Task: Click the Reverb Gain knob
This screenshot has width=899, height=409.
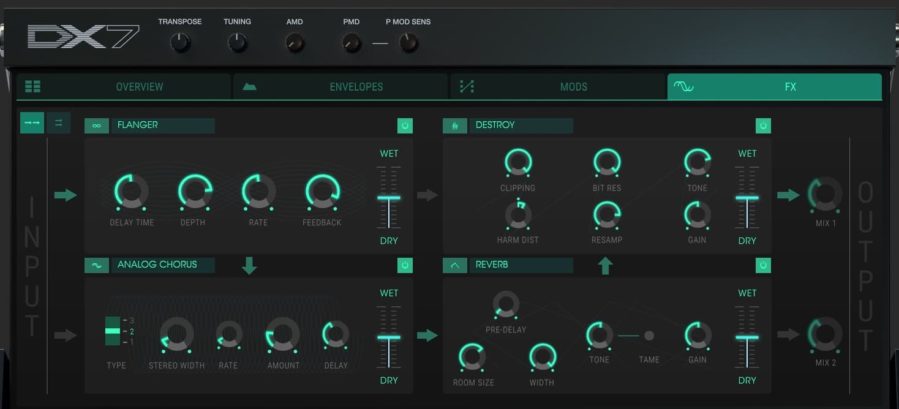Action: coord(698,335)
